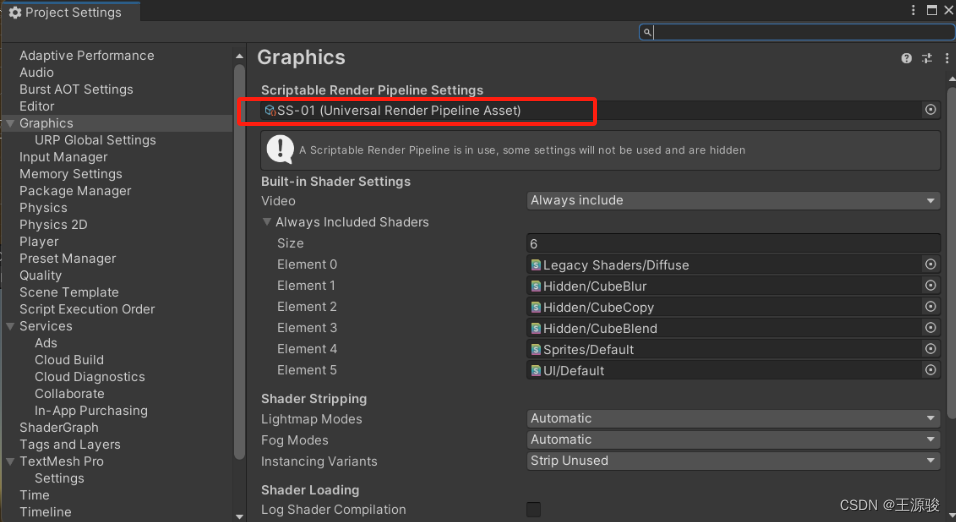Screen dimensions: 956x522
Task: Open ShaderGraph settings
Action: (59, 427)
